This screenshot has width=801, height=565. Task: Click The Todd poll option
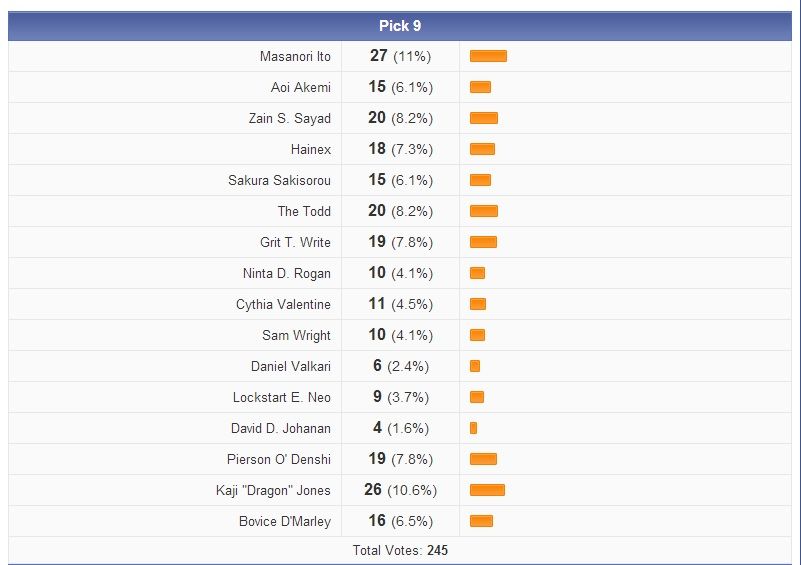(304, 212)
